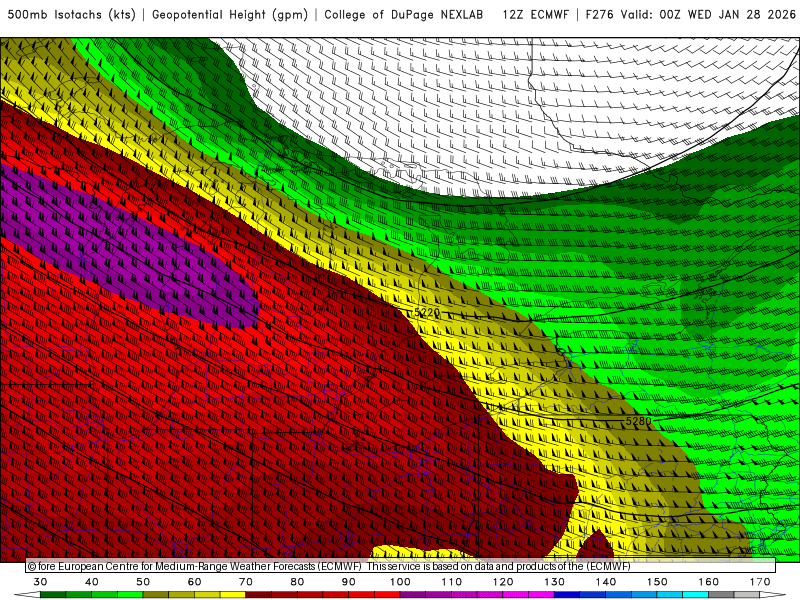Click the 140 knot legend label
This screenshot has width=800, height=600.
point(606,582)
